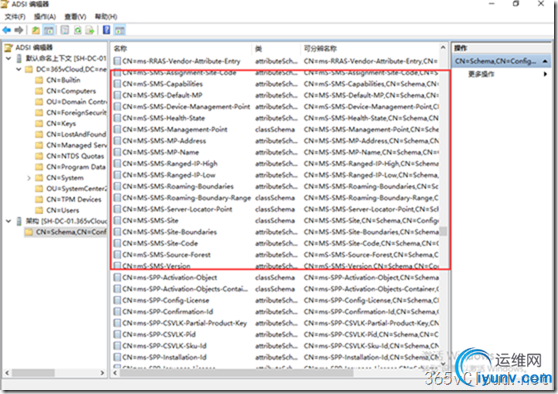The height and width of the screenshot is (394, 558).
Task: Open the 文件(F) menu
Action: click(x=15, y=17)
